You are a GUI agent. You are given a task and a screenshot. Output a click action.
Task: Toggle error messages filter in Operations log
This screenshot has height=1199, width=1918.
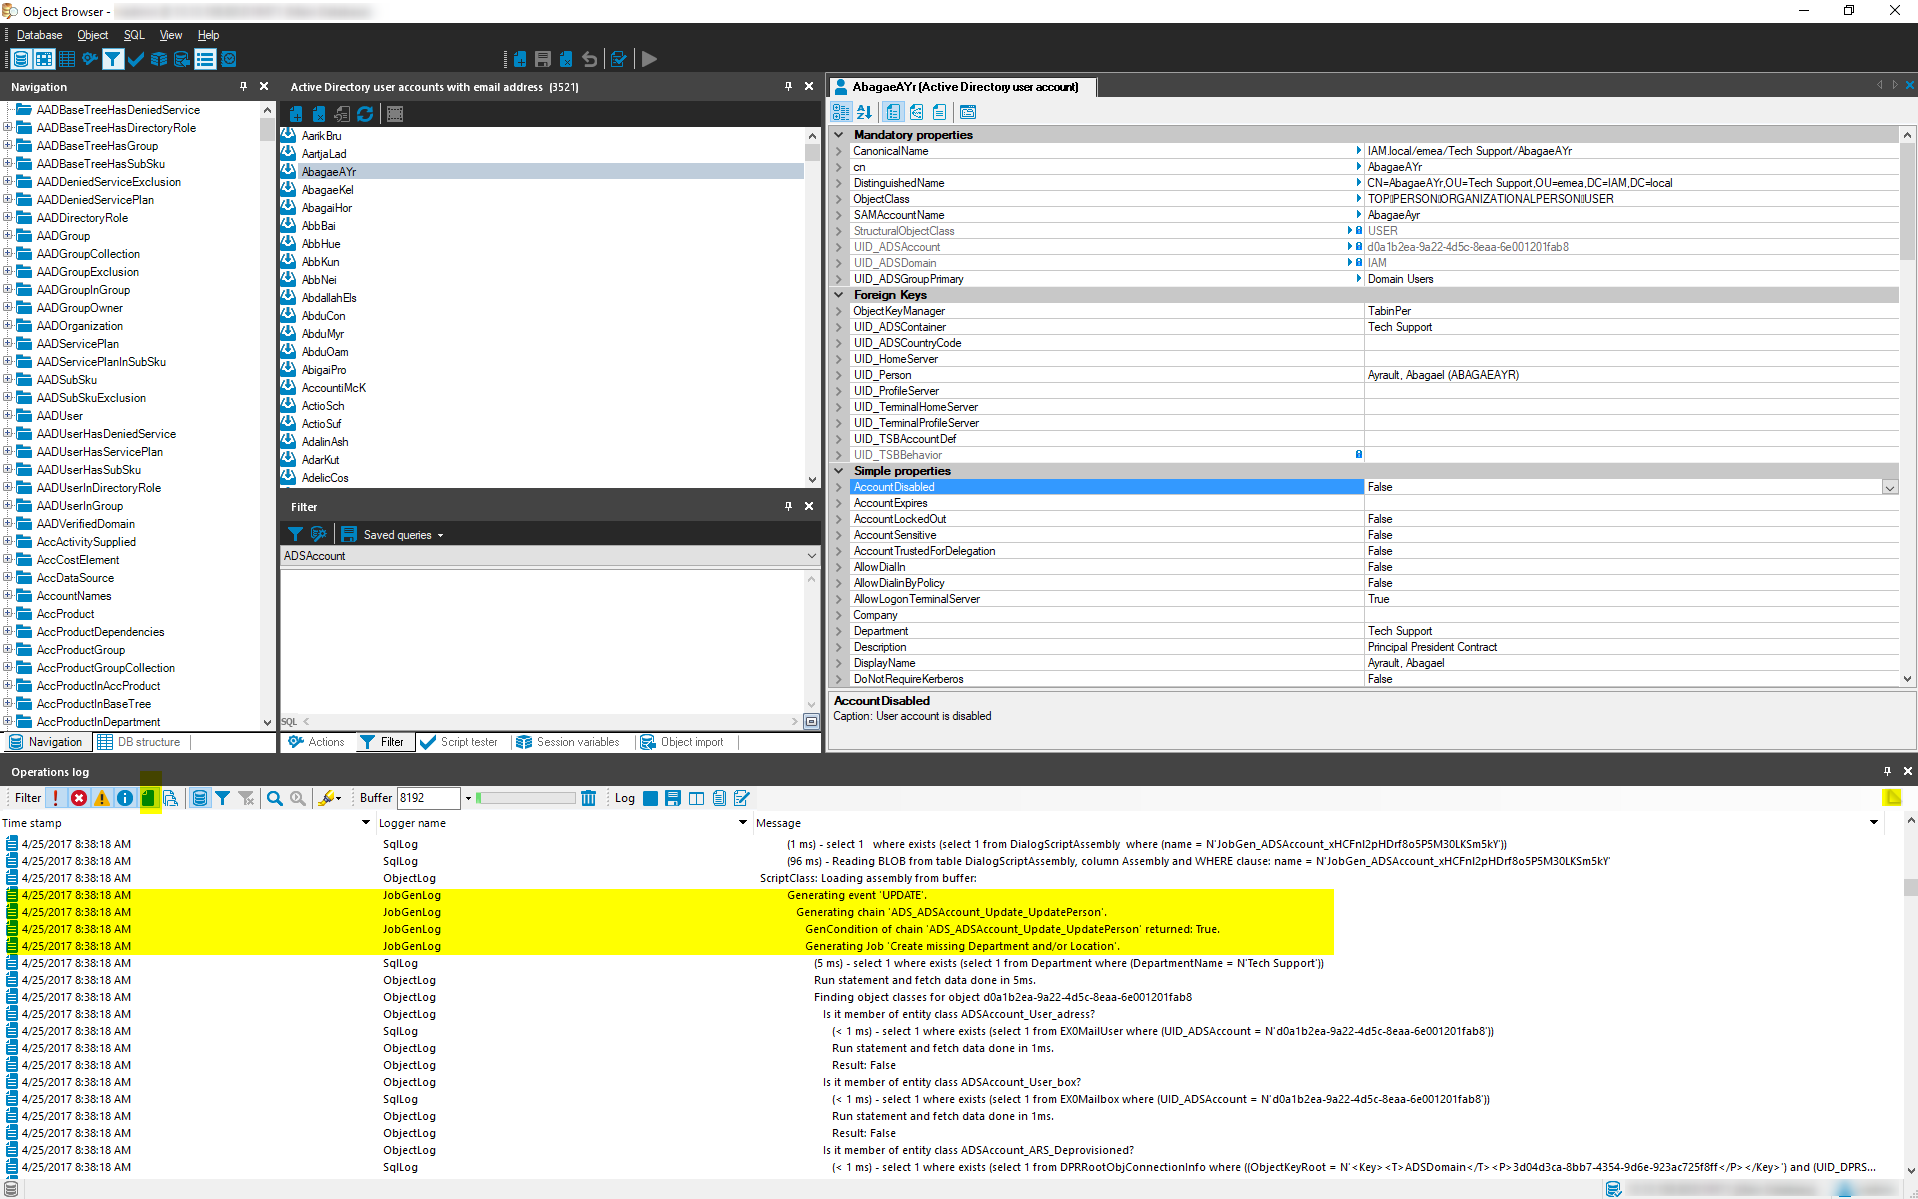[56, 798]
